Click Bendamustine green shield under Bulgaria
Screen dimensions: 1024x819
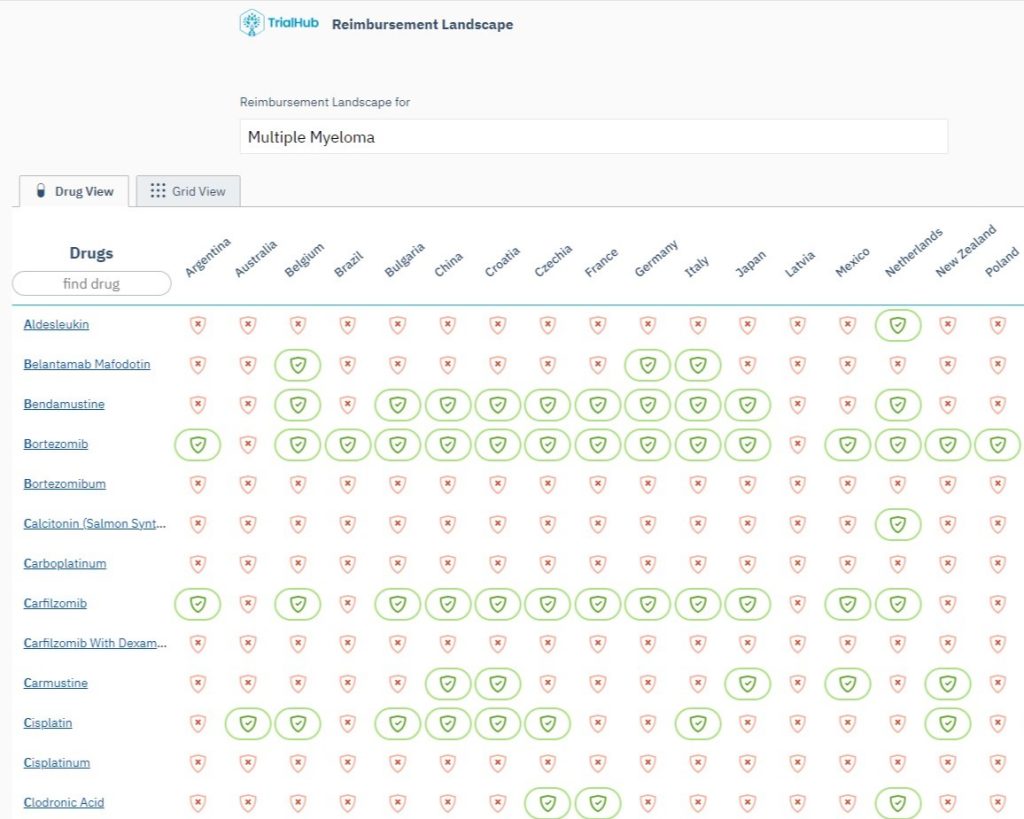coord(397,405)
